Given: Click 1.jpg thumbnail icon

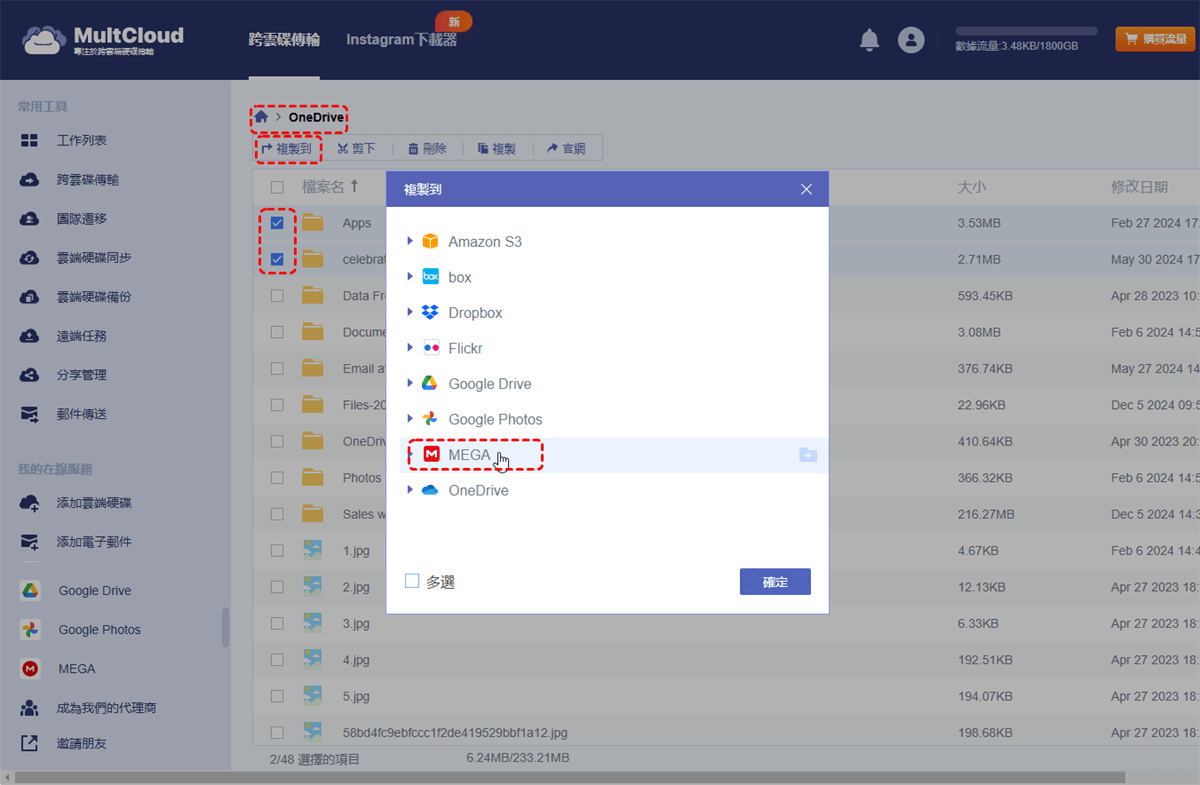Looking at the screenshot, I should point(313,550).
